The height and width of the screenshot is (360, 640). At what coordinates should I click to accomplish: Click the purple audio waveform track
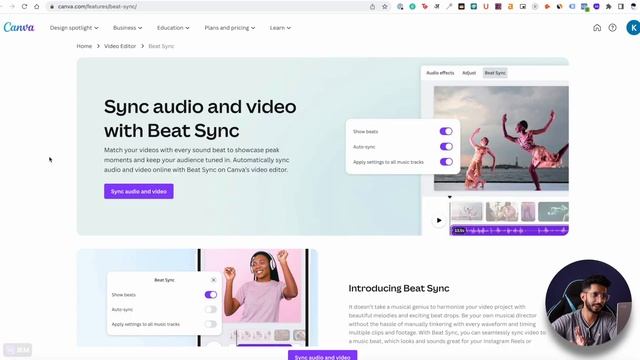coord(509,231)
